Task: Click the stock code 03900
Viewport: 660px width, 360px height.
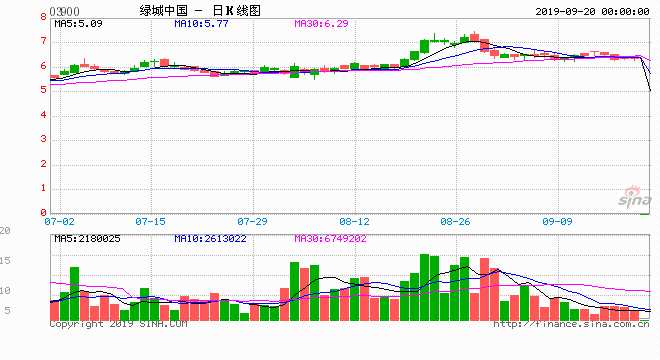Action: [x=64, y=11]
